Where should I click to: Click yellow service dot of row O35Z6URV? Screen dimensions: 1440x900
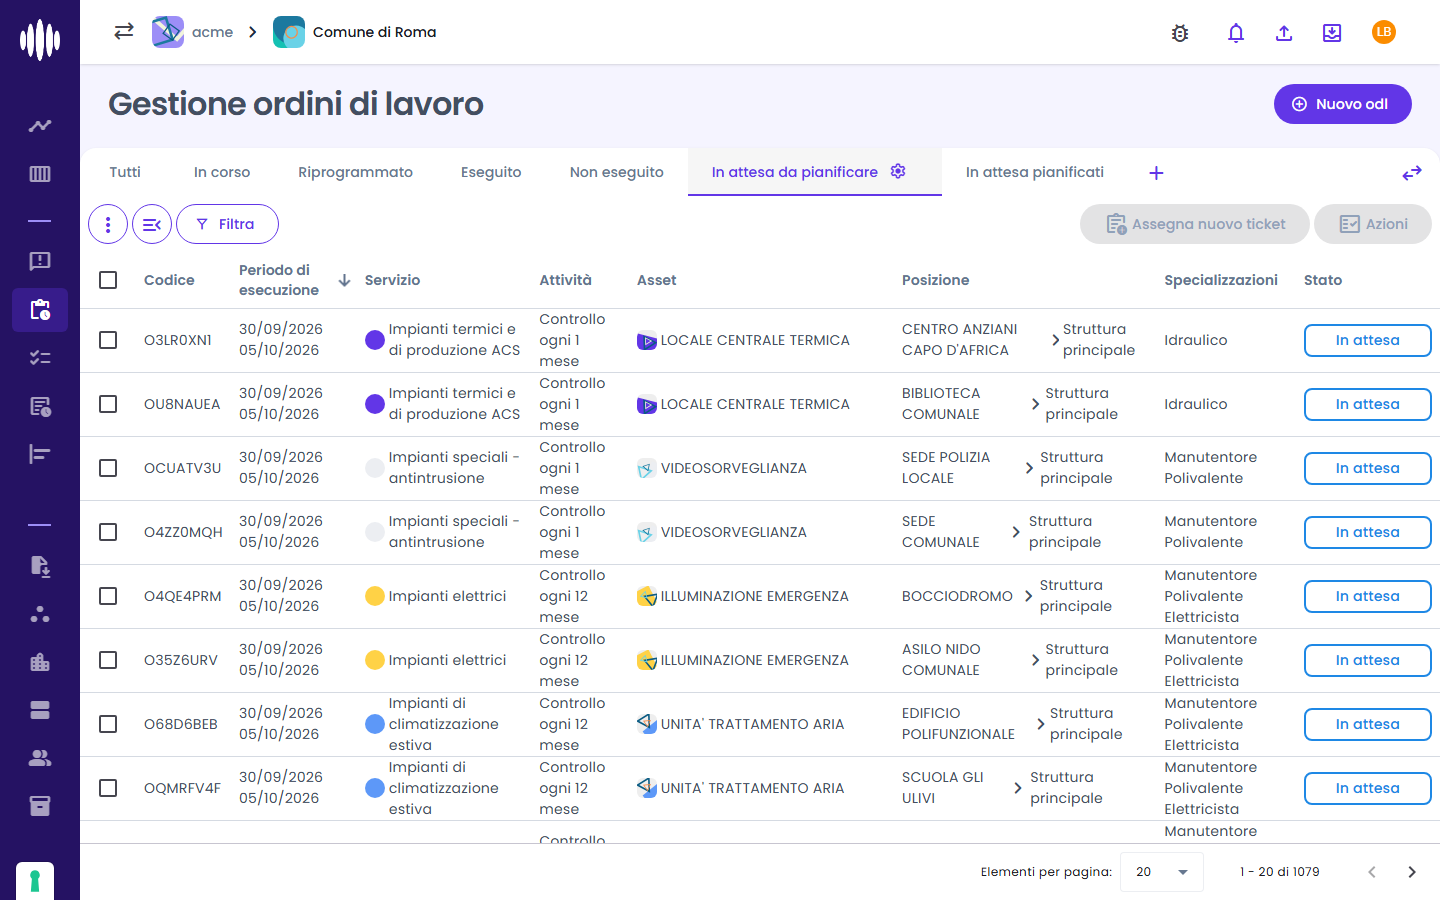pos(375,660)
